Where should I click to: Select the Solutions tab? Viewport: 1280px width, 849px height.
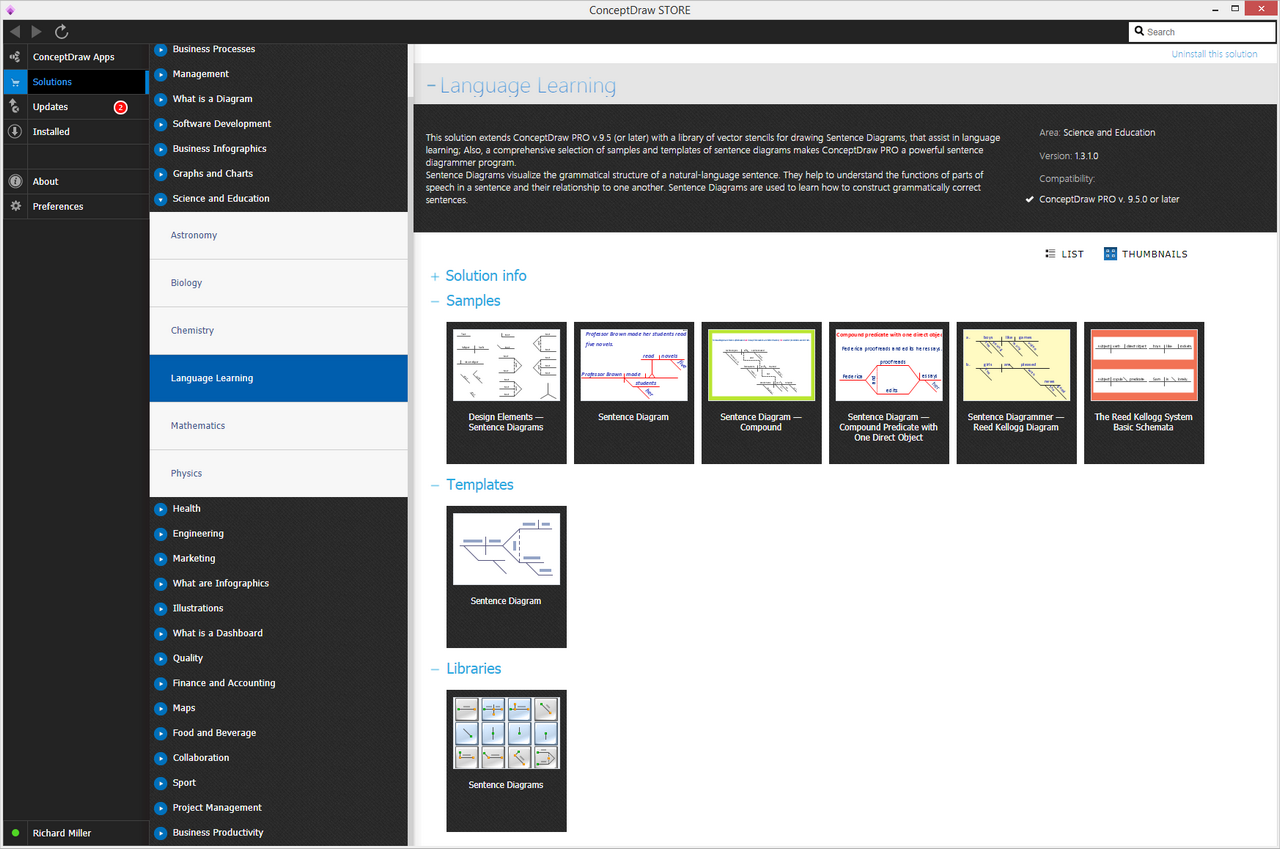[x=74, y=82]
